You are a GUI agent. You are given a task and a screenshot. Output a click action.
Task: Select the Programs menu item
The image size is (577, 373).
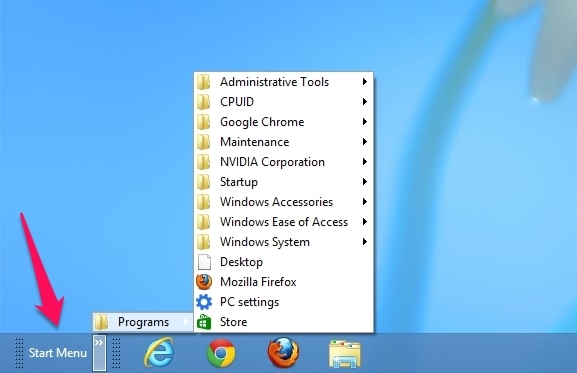tap(143, 322)
